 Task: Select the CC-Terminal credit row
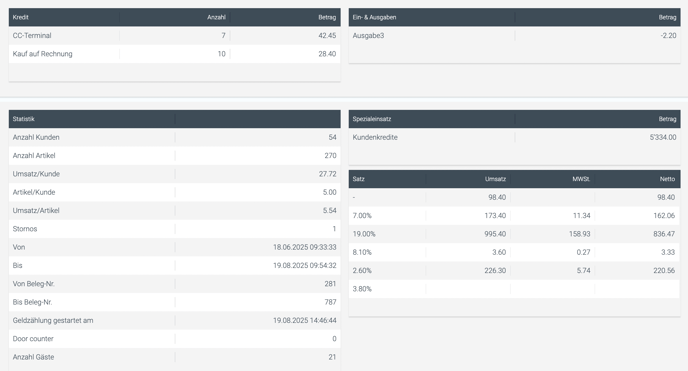[175, 36]
